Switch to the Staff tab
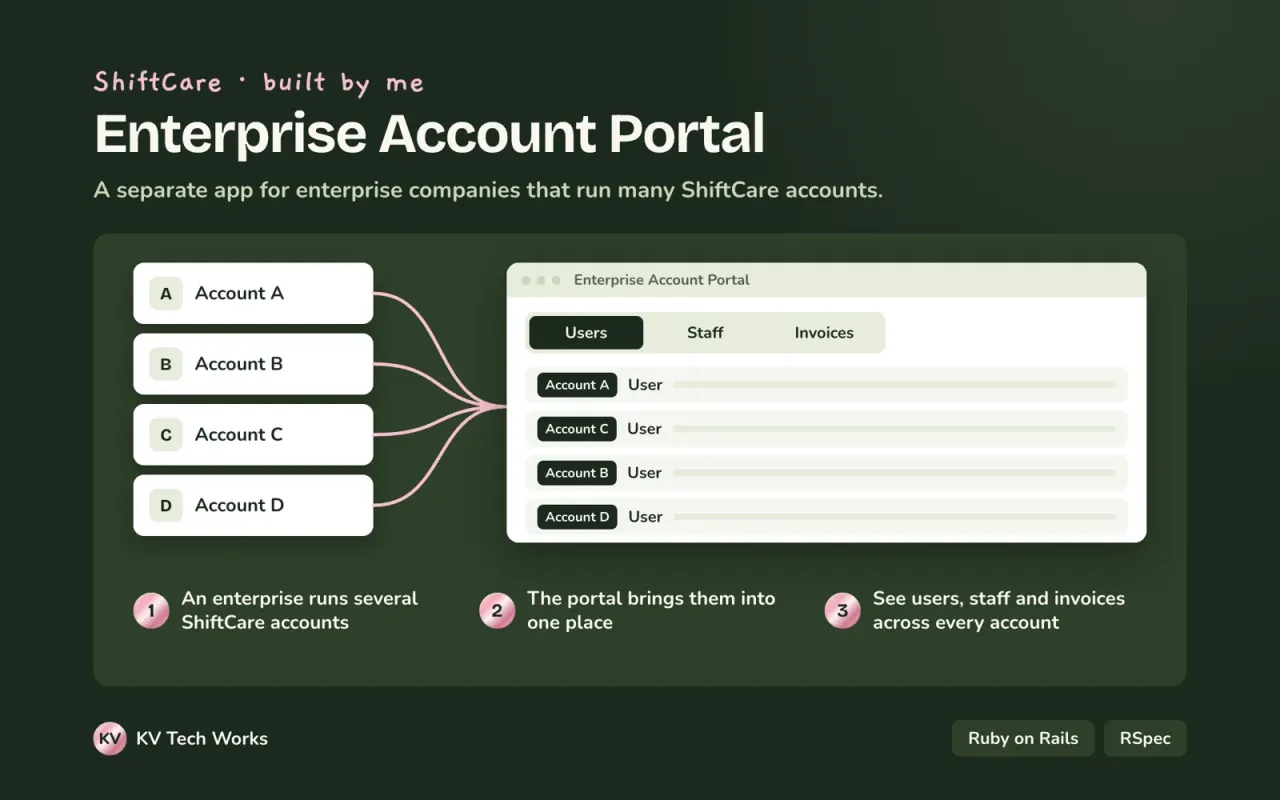1280x800 pixels. [705, 333]
